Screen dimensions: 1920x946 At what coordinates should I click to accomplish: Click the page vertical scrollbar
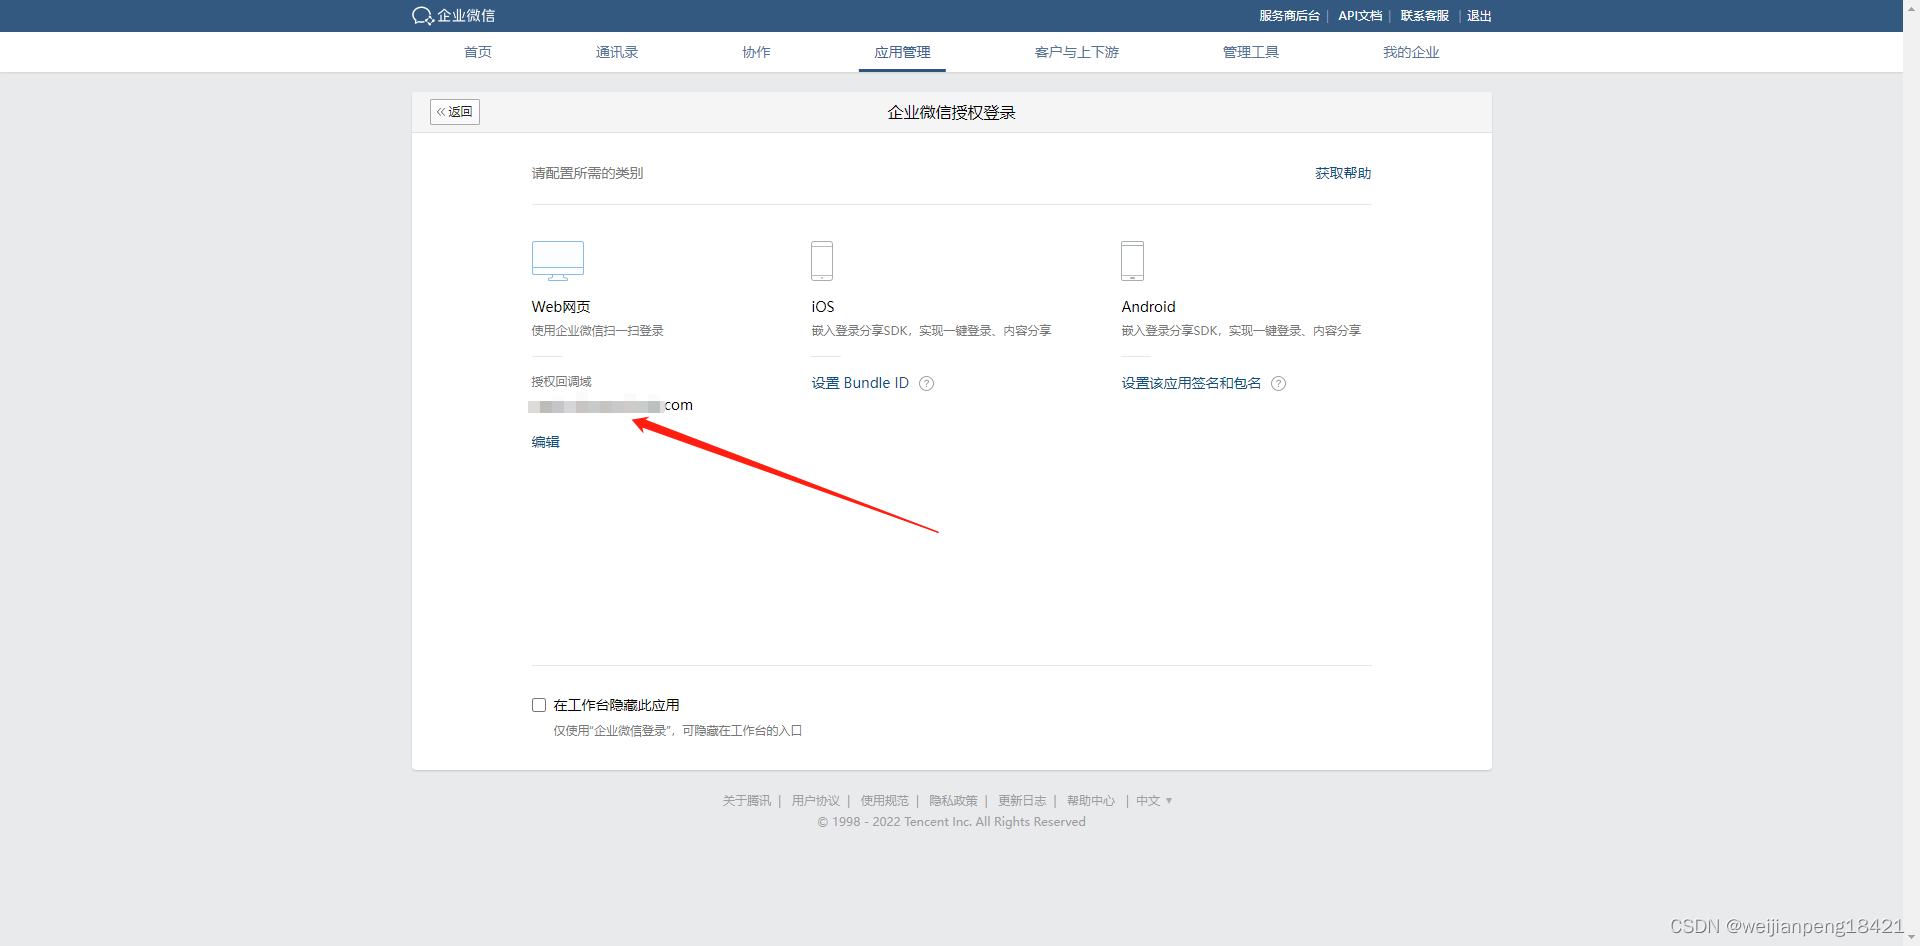tap(1911, 473)
